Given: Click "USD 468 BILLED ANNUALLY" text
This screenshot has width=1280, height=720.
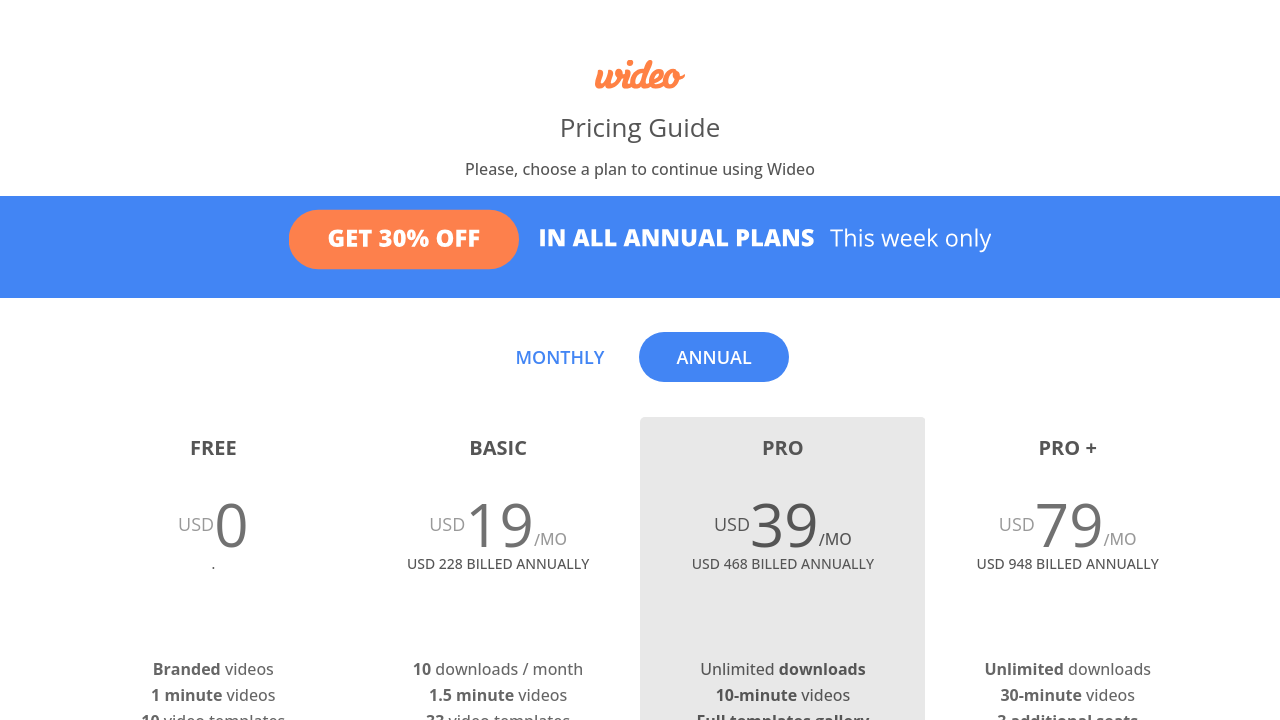Looking at the screenshot, I should (783, 564).
